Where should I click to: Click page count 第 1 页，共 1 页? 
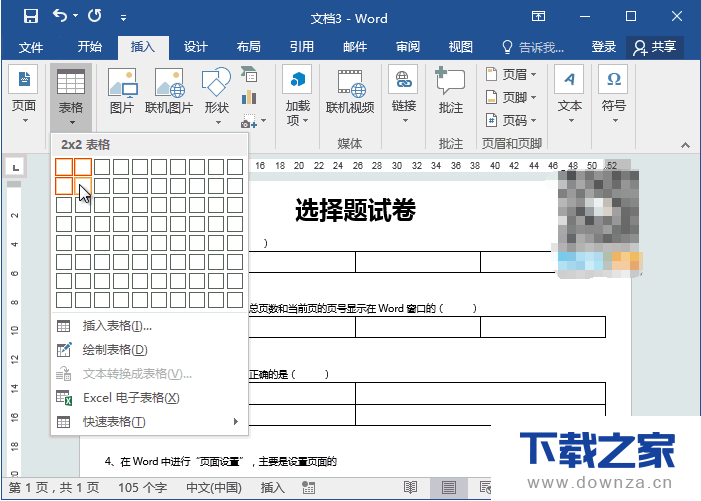pyautogui.click(x=54, y=488)
